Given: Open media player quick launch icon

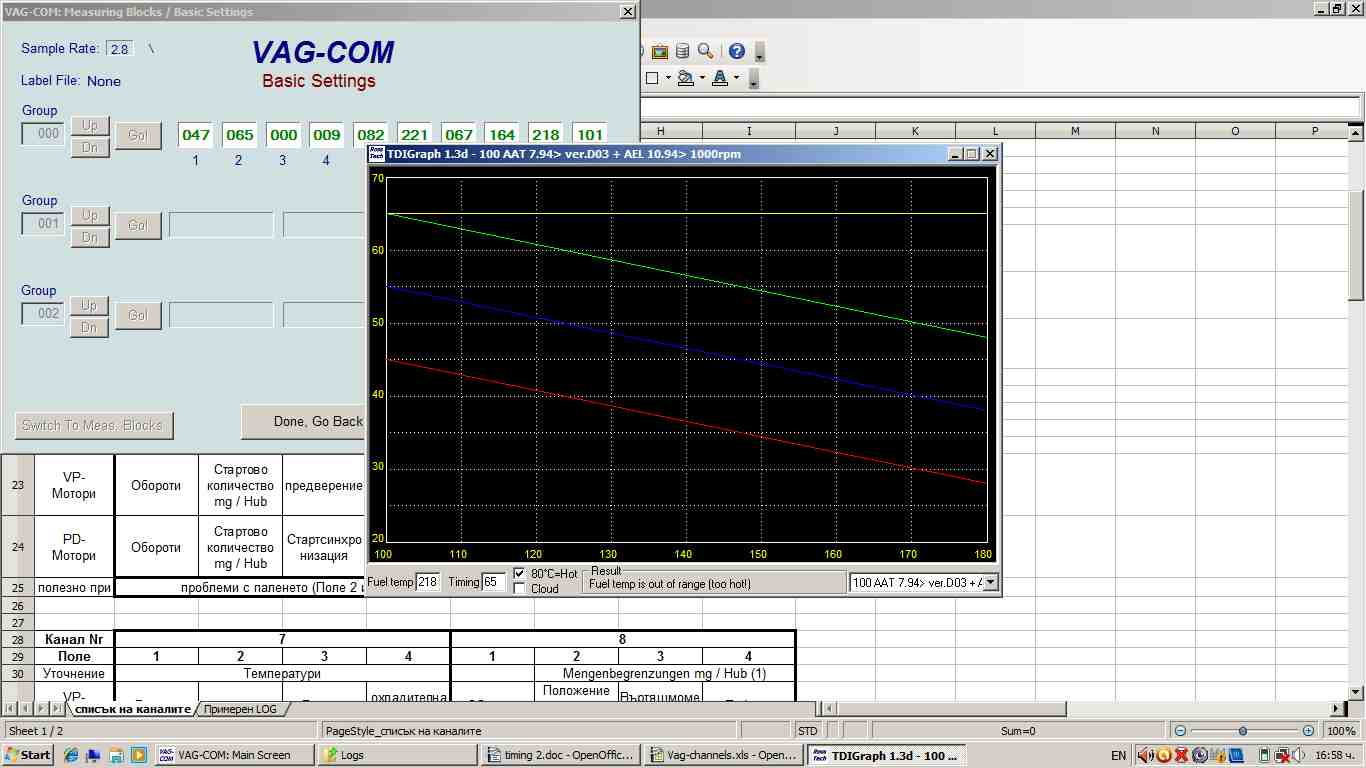Looking at the screenshot, I should click(x=138, y=755).
